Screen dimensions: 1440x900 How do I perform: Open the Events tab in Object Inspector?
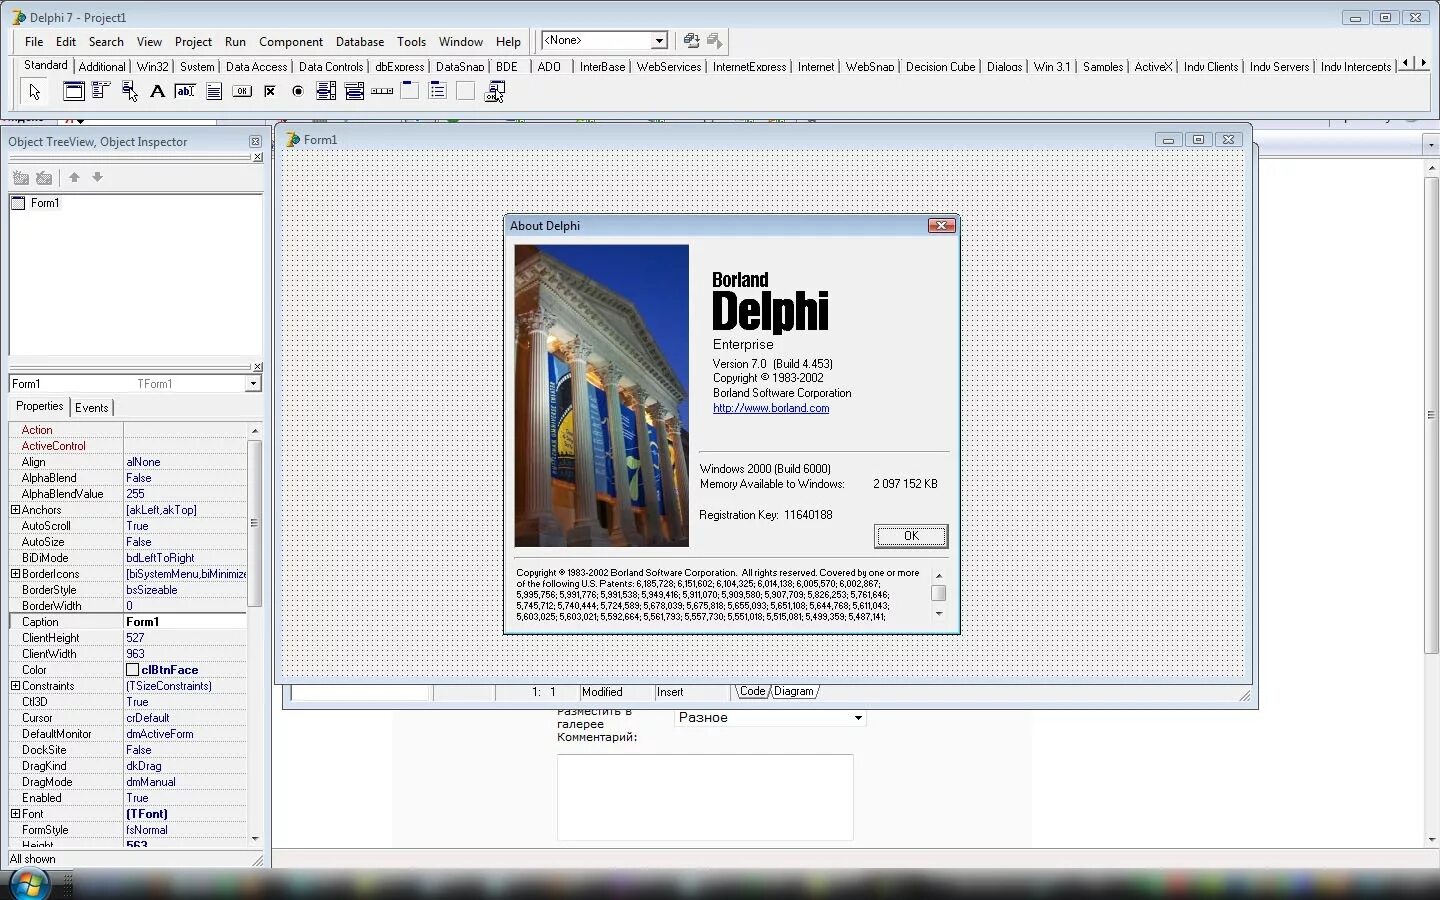click(x=91, y=408)
